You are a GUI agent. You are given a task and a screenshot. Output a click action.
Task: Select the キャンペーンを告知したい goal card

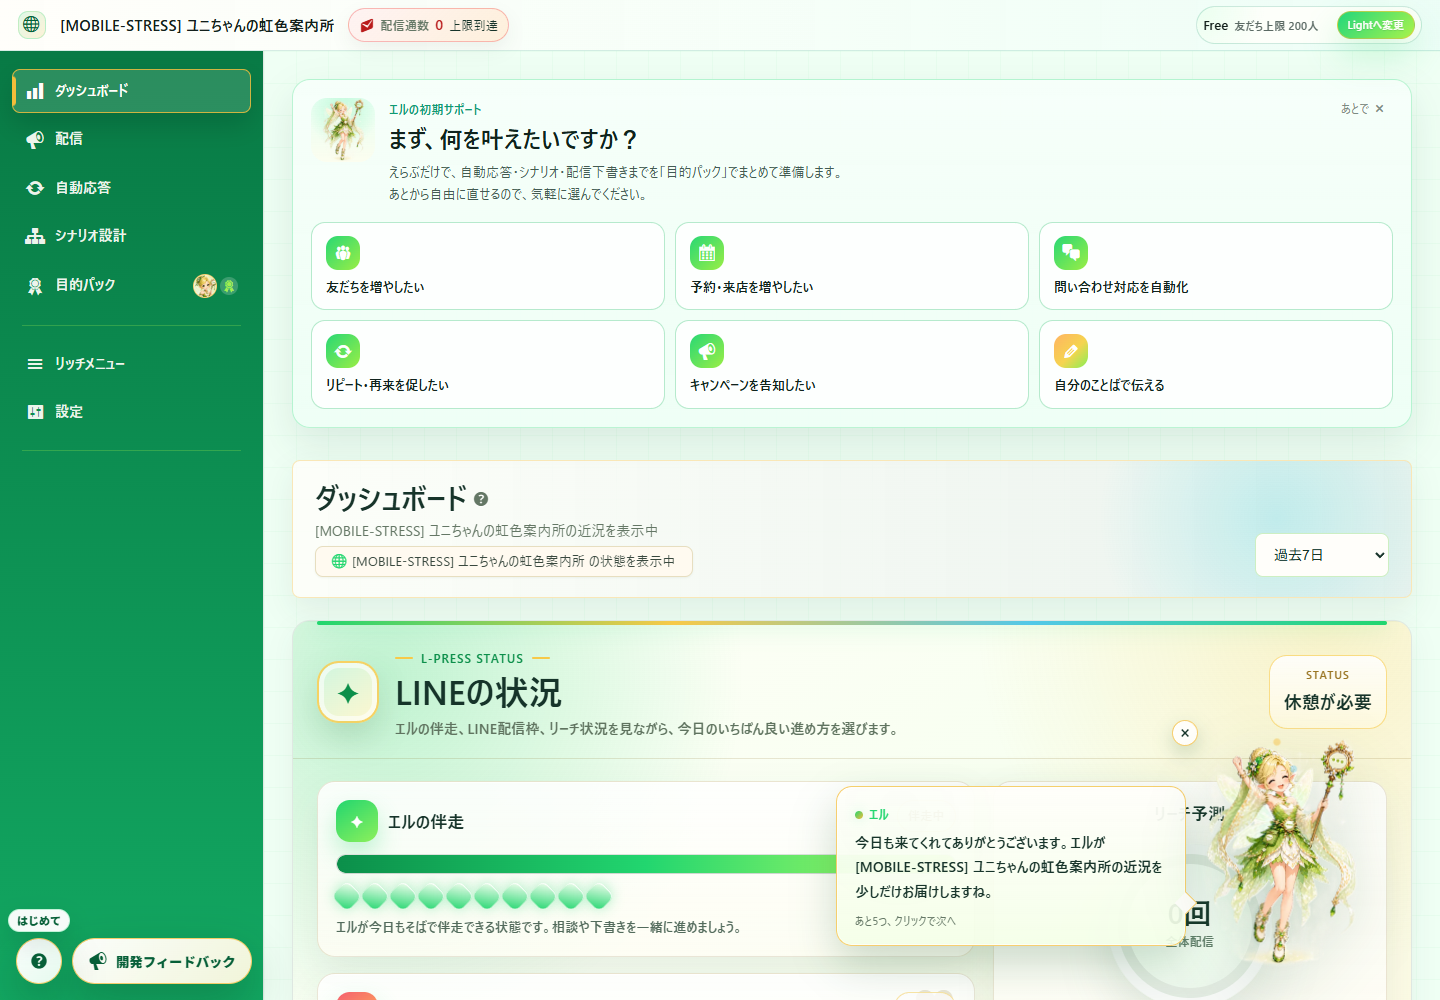coord(852,364)
